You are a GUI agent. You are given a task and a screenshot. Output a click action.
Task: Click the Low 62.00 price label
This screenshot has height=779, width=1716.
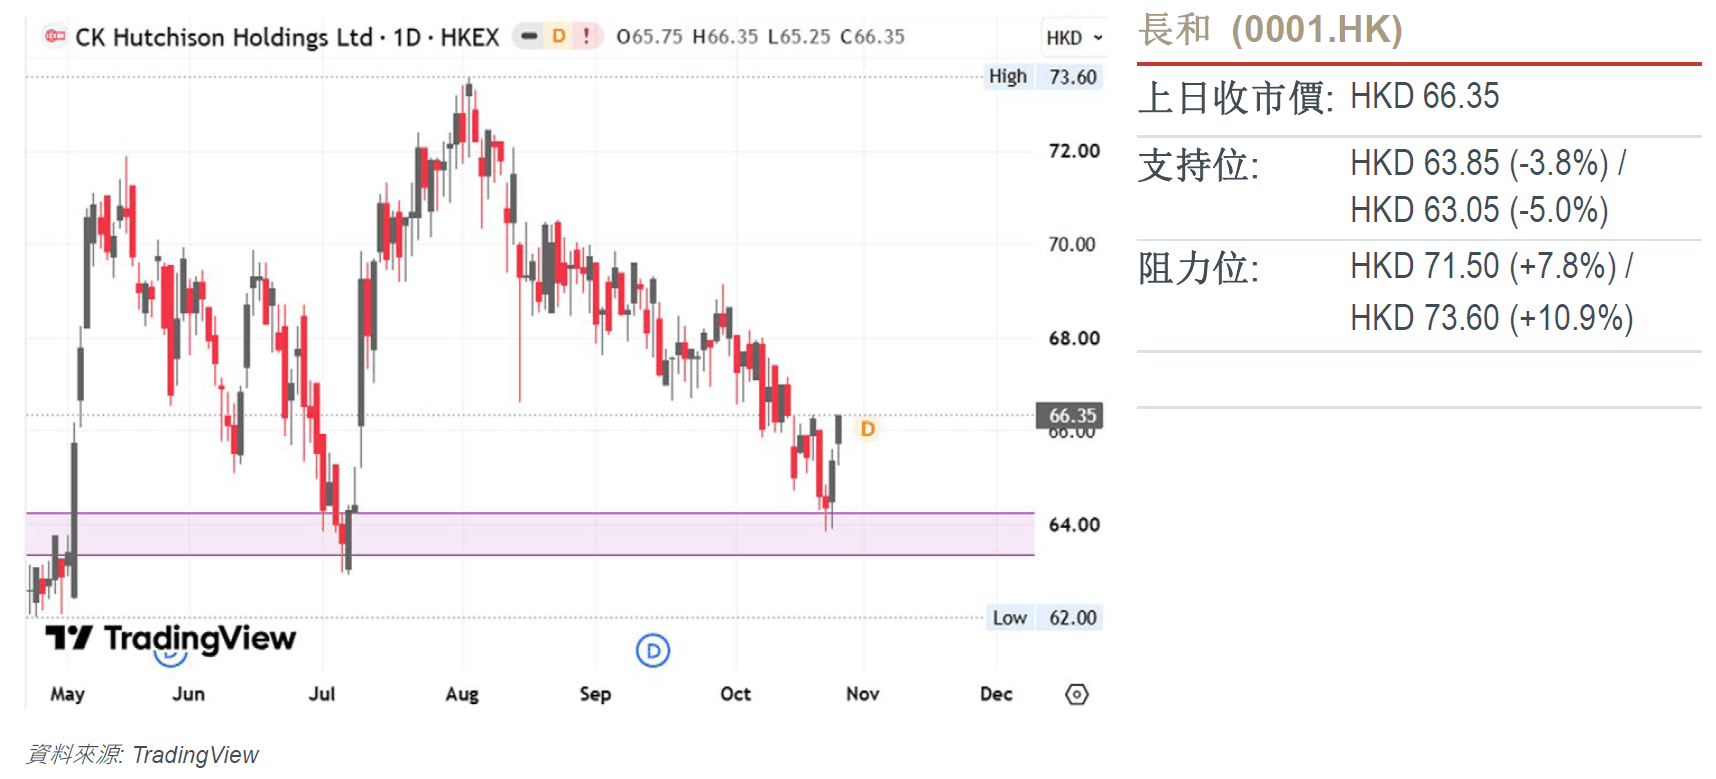1045,618
